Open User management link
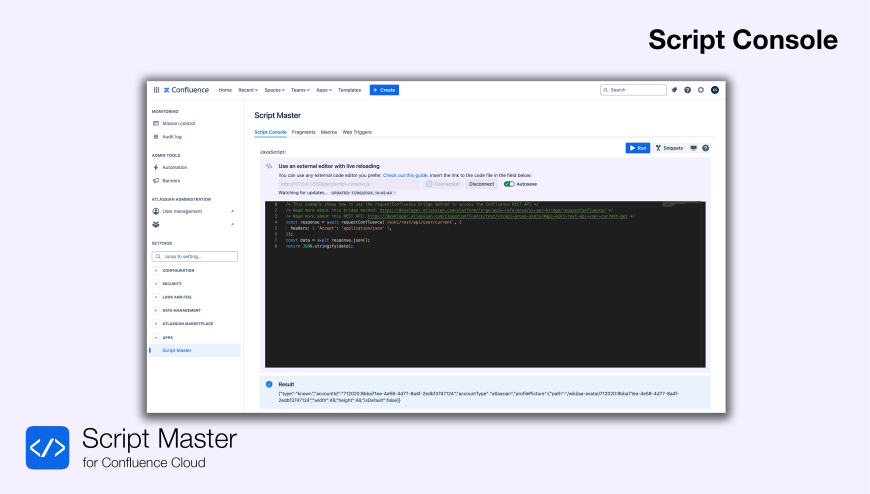870x494 pixels. (x=182, y=211)
